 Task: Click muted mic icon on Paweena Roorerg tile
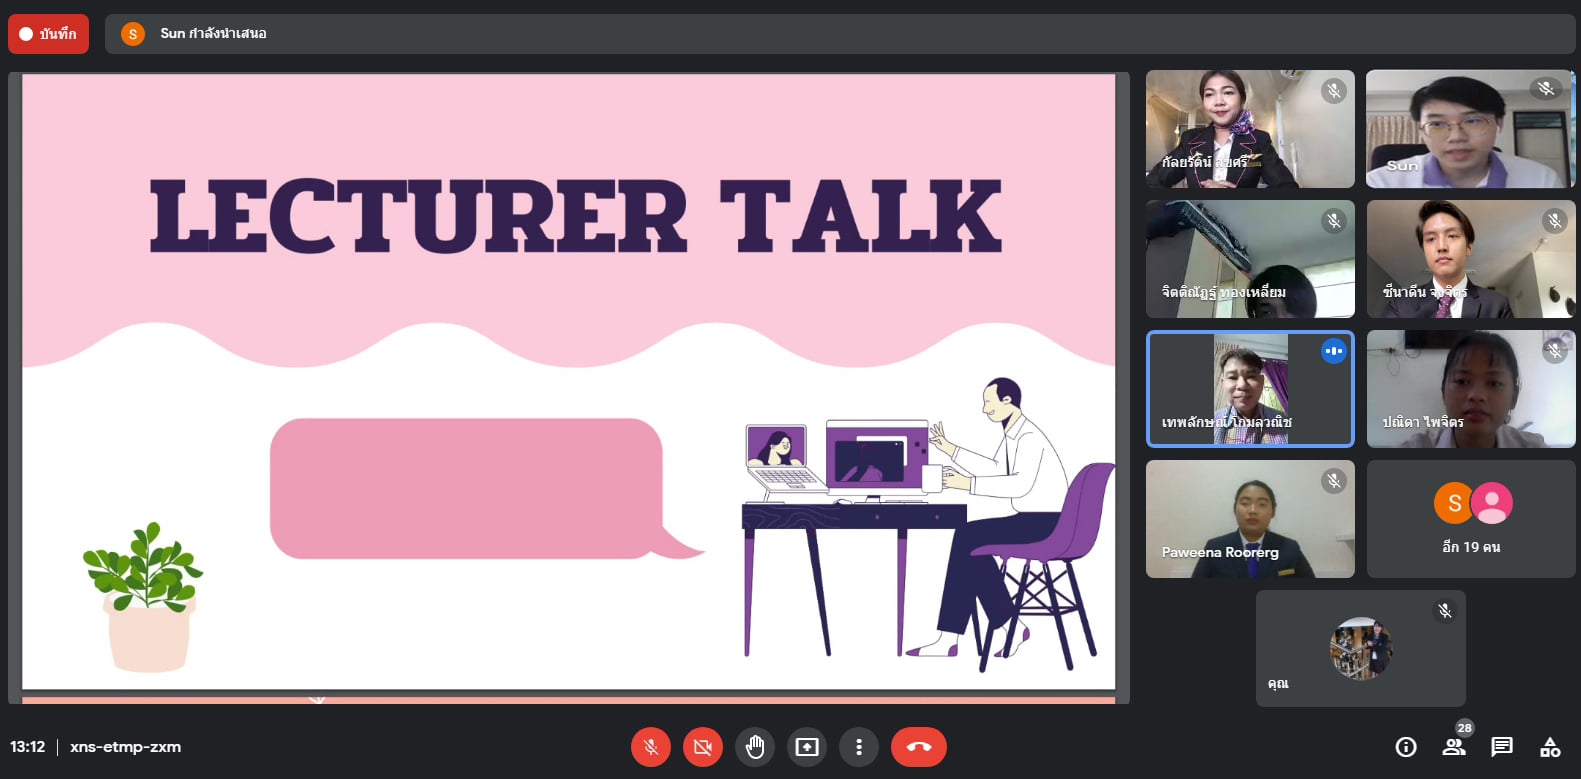tap(1333, 481)
